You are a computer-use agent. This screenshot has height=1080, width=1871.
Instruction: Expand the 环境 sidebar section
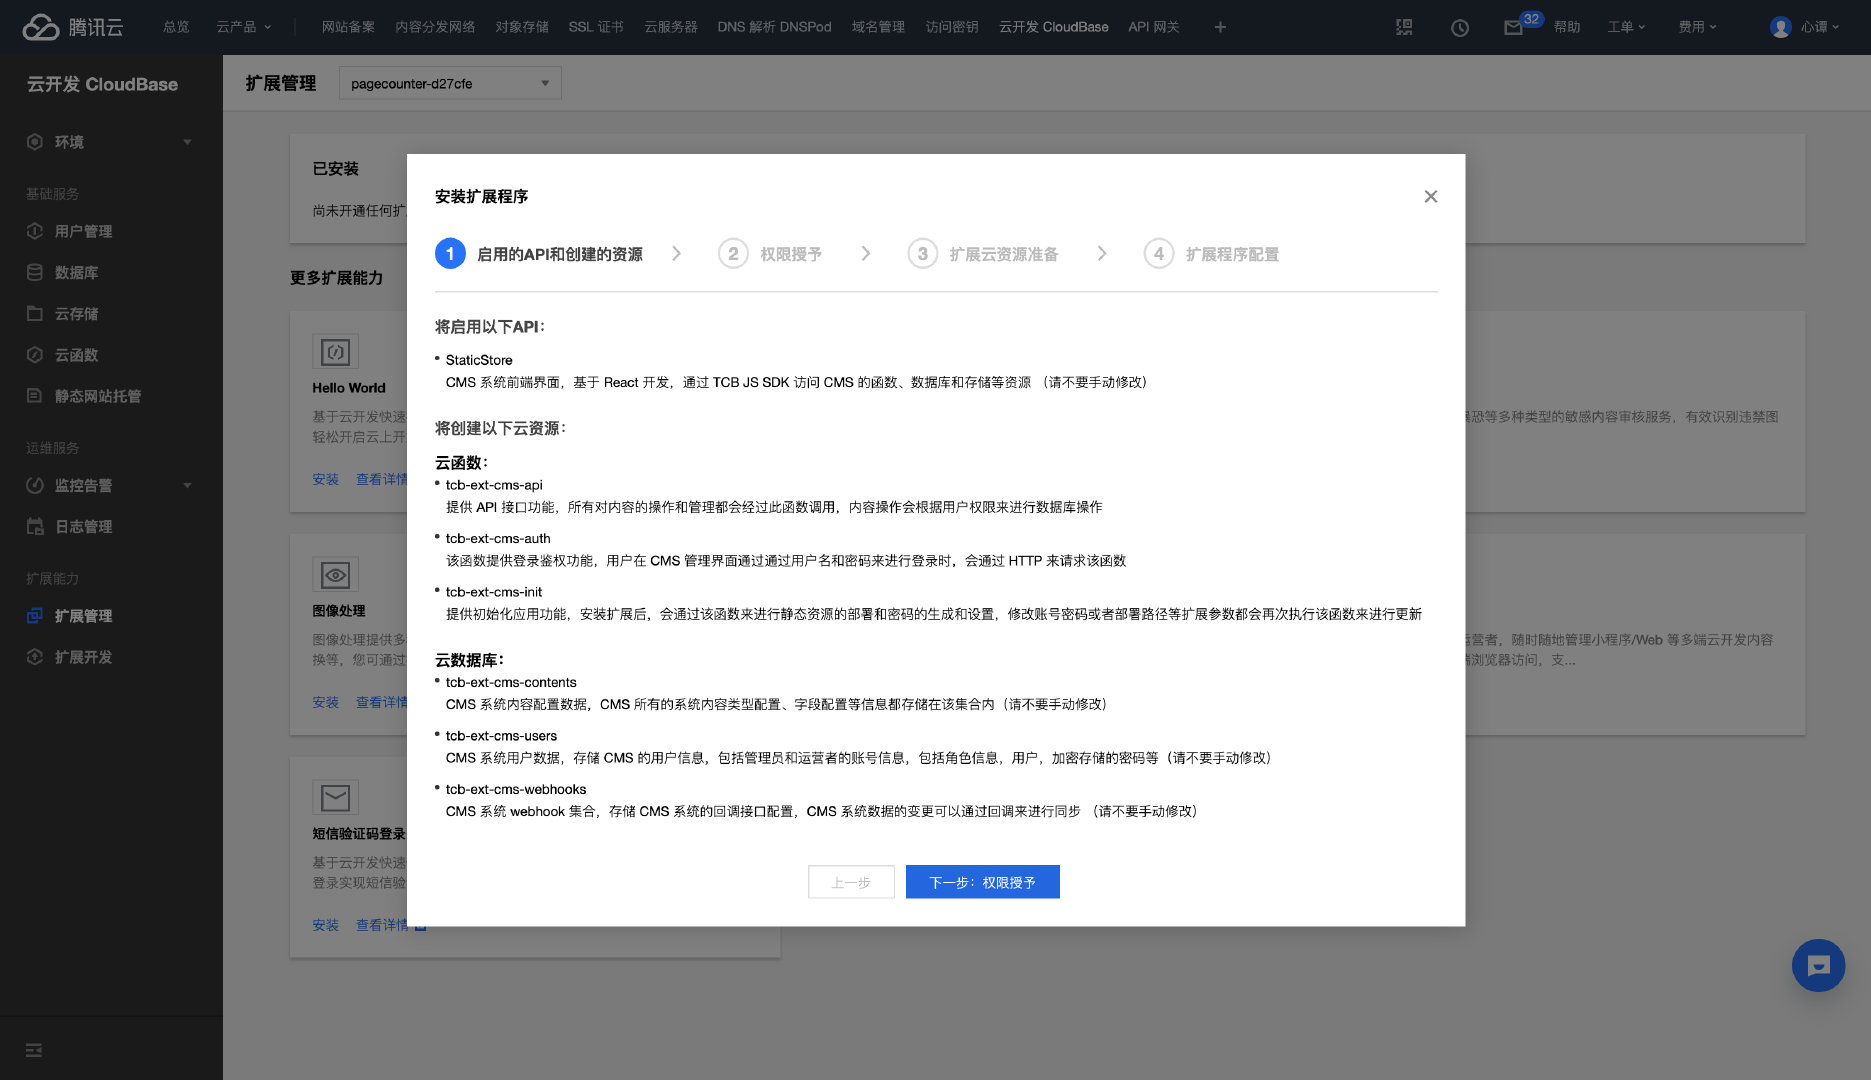point(187,142)
